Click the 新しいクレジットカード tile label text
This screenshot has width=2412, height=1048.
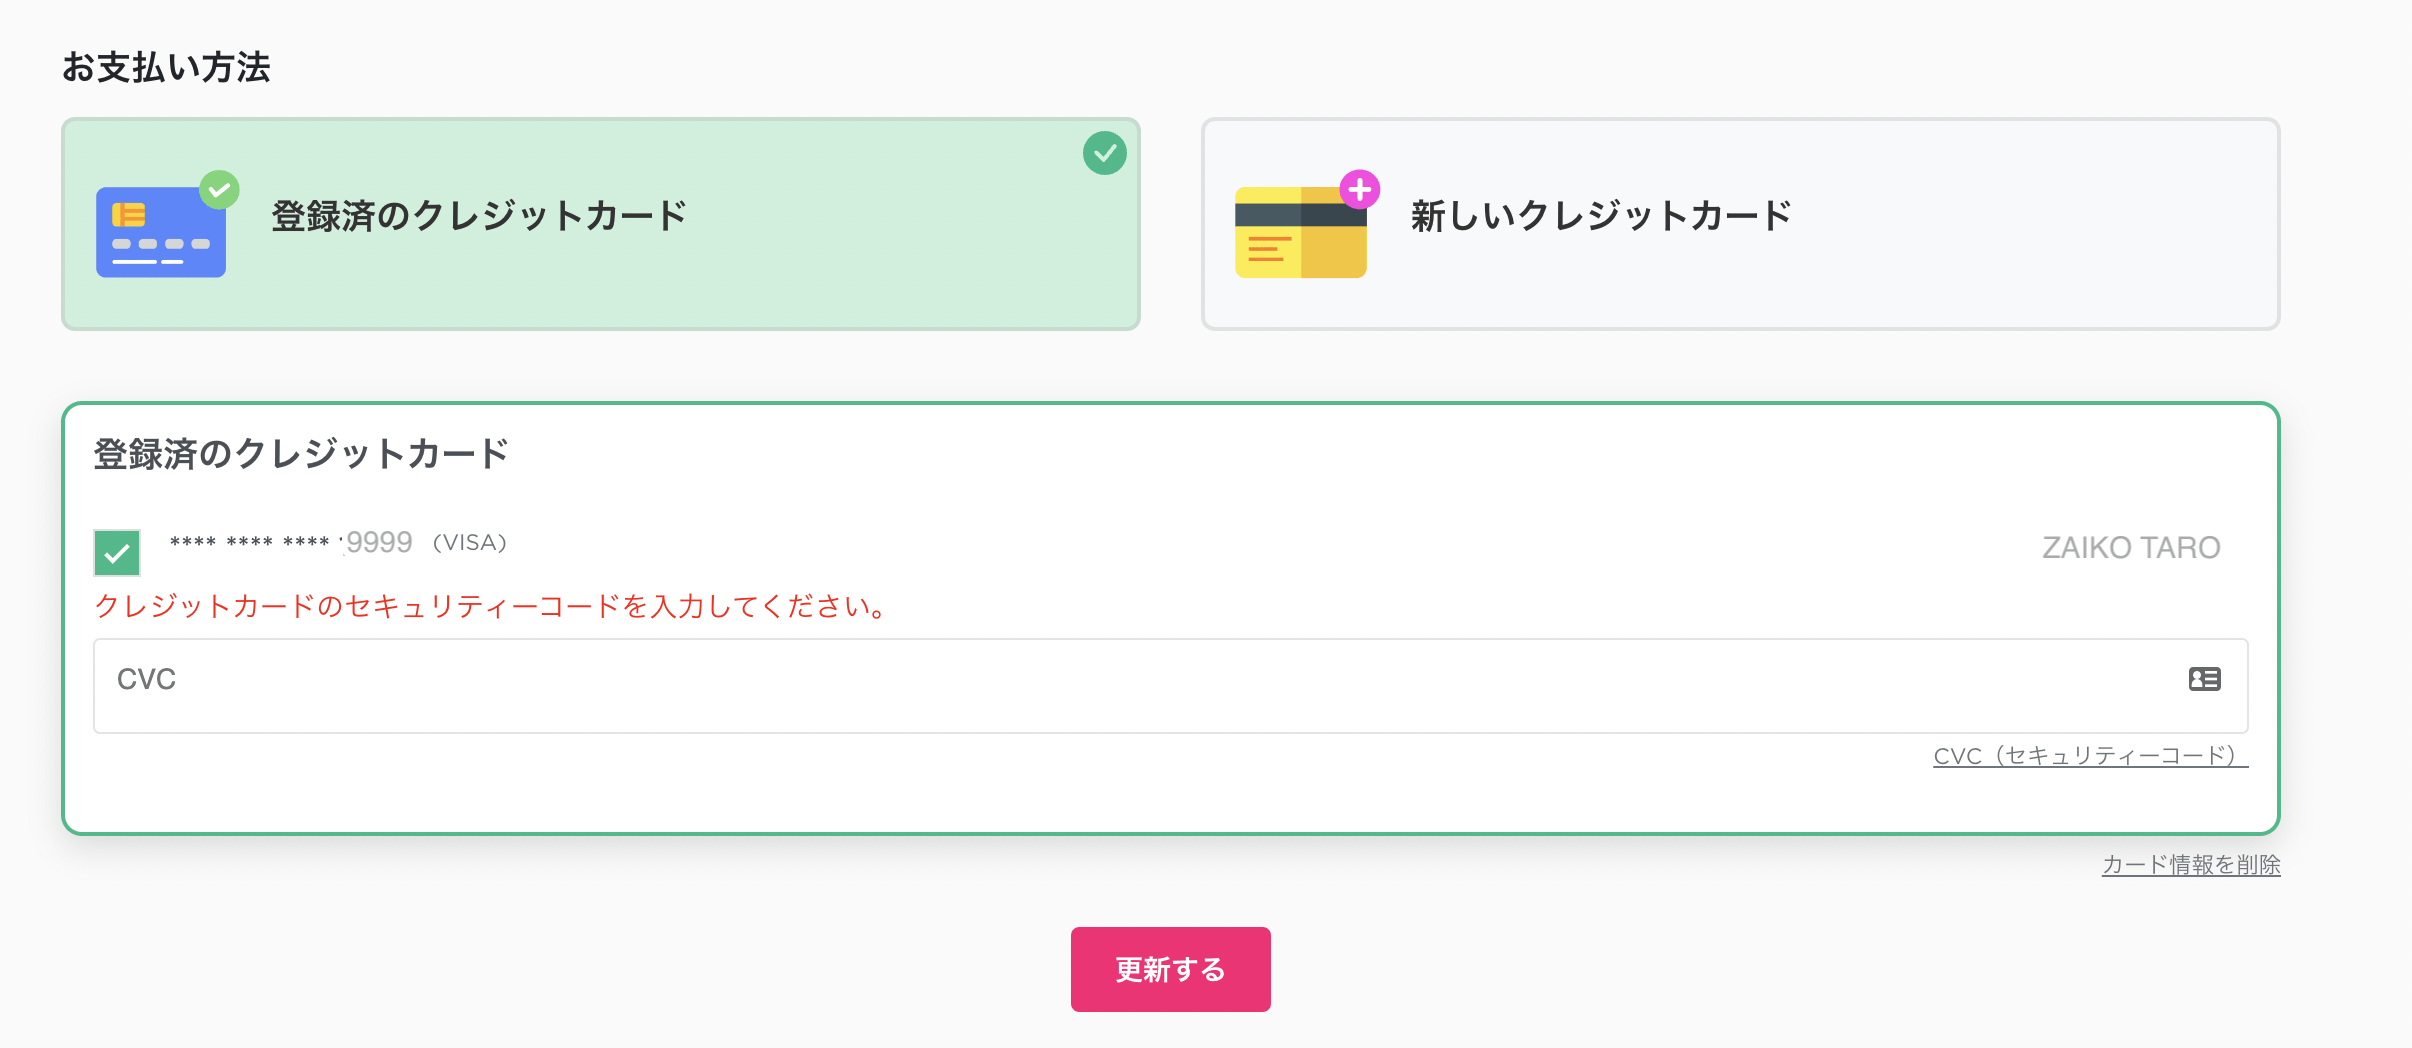pos(1601,216)
